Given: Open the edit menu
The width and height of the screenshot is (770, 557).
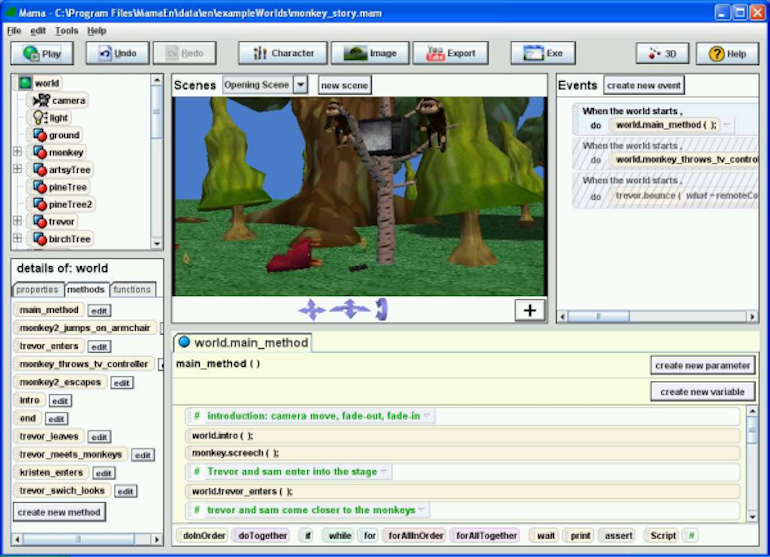Looking at the screenshot, I should pos(38,30).
